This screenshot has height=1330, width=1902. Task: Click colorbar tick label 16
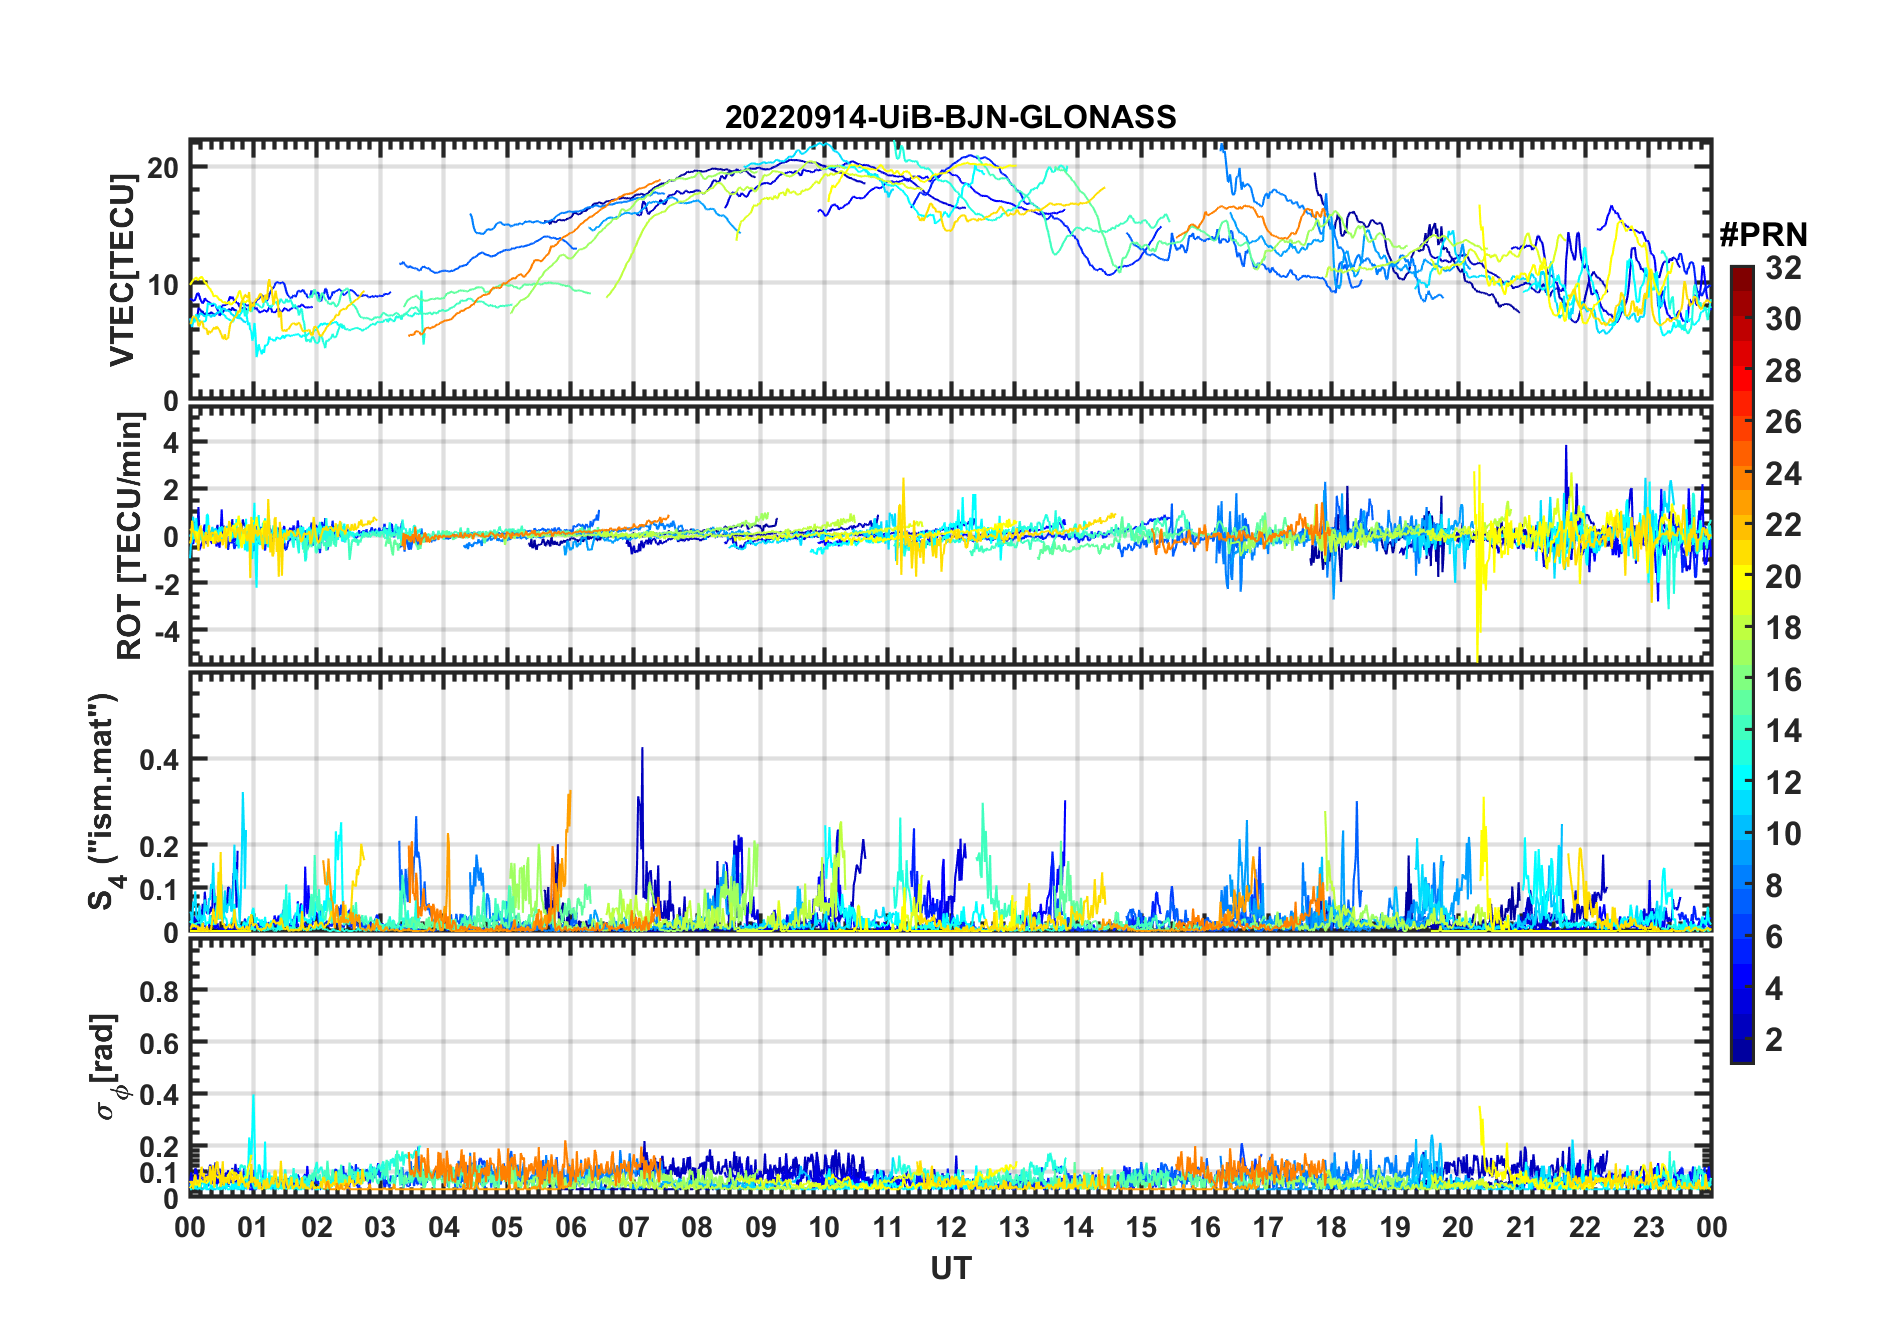[1783, 680]
